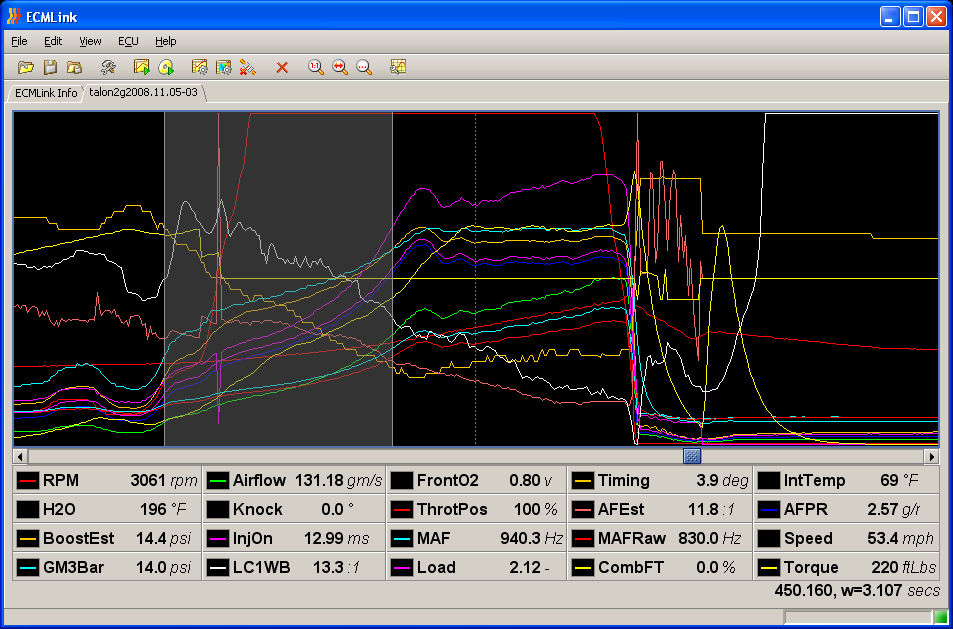The image size is (953, 629).
Task: Click the disconnect cable icon in toolbar
Action: [x=248, y=67]
